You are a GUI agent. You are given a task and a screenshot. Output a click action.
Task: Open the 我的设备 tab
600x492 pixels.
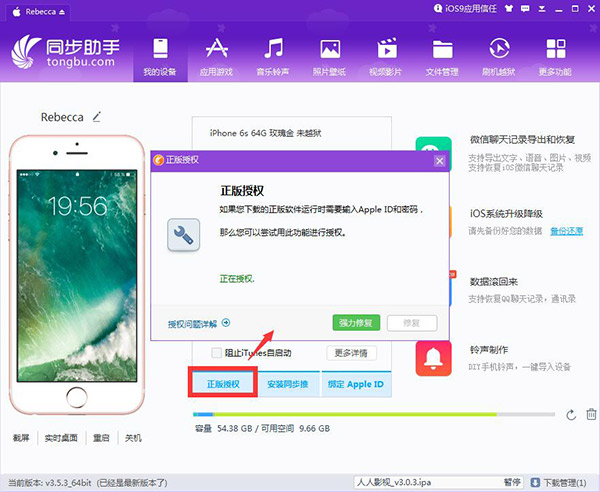click(160, 55)
